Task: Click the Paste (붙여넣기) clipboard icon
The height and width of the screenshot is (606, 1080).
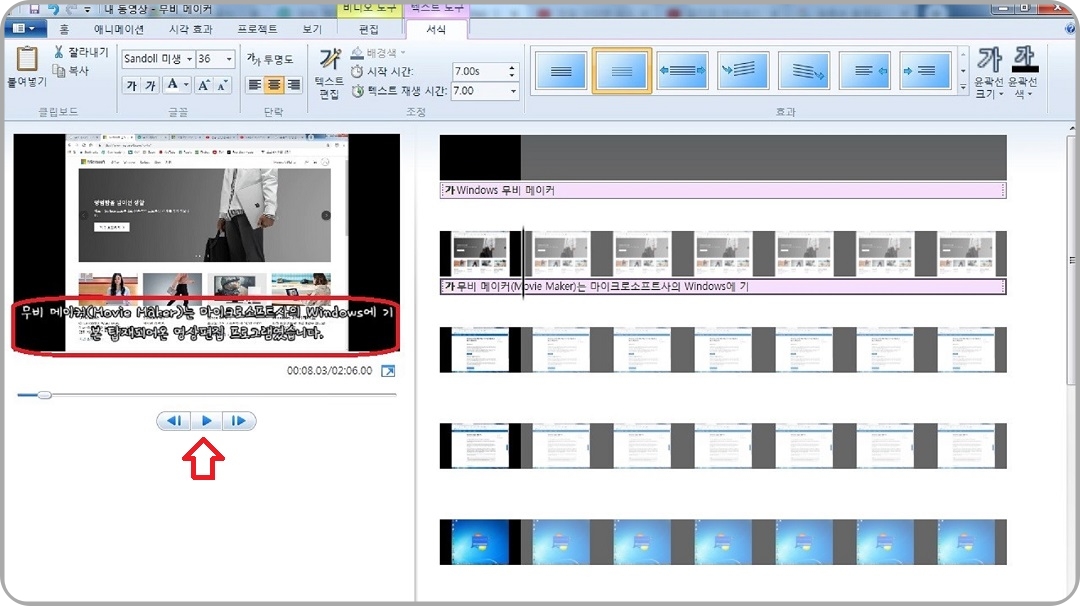Action: [x=27, y=59]
